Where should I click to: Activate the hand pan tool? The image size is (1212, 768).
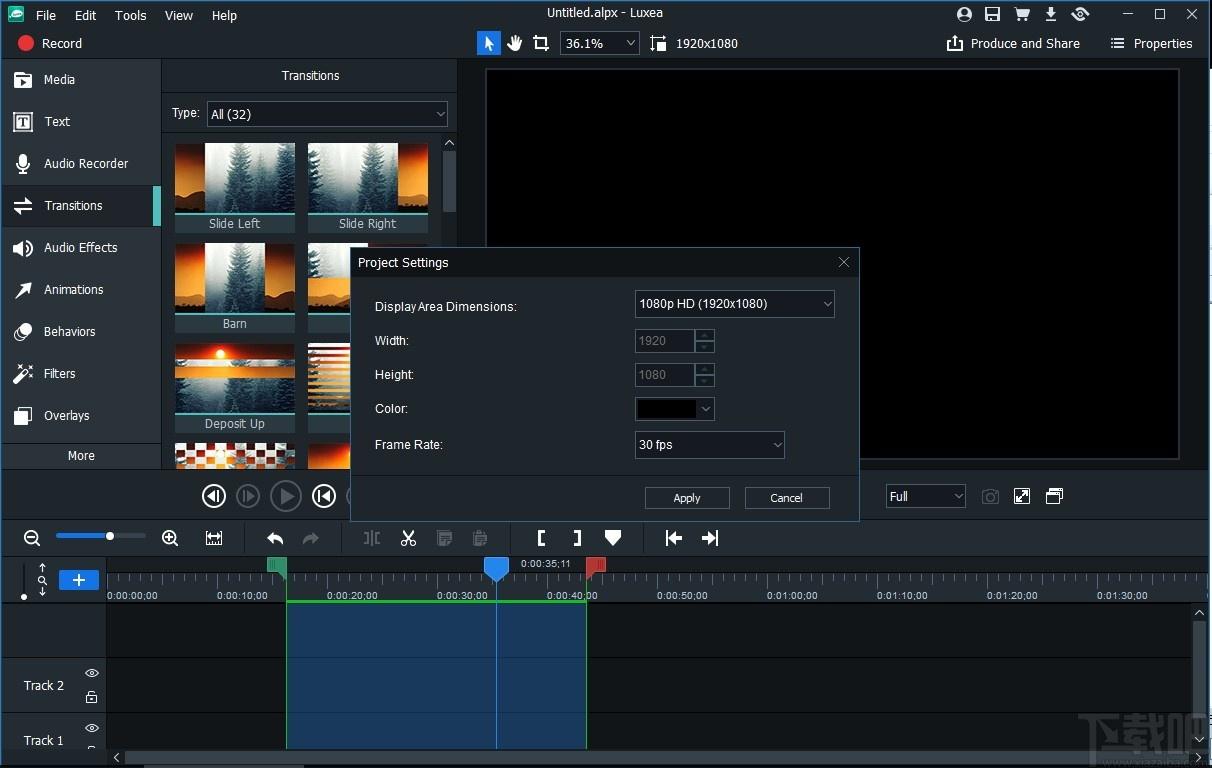point(515,43)
